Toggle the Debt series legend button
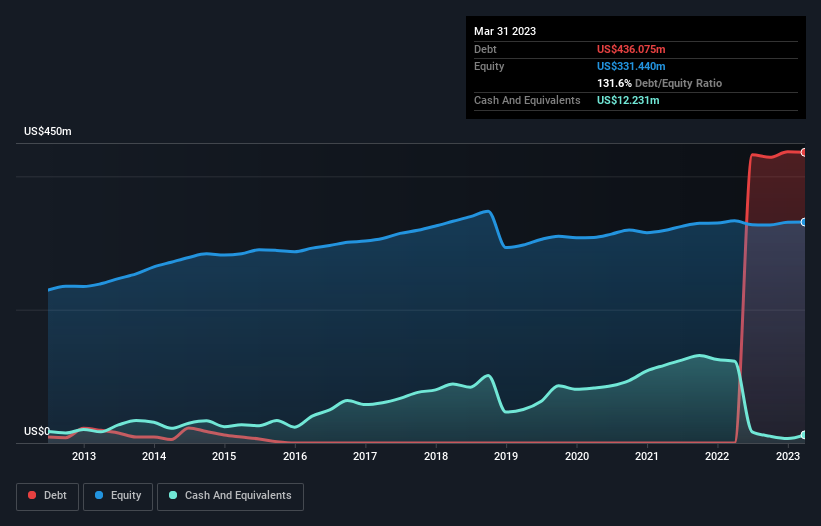The height and width of the screenshot is (526, 821). (x=48, y=496)
